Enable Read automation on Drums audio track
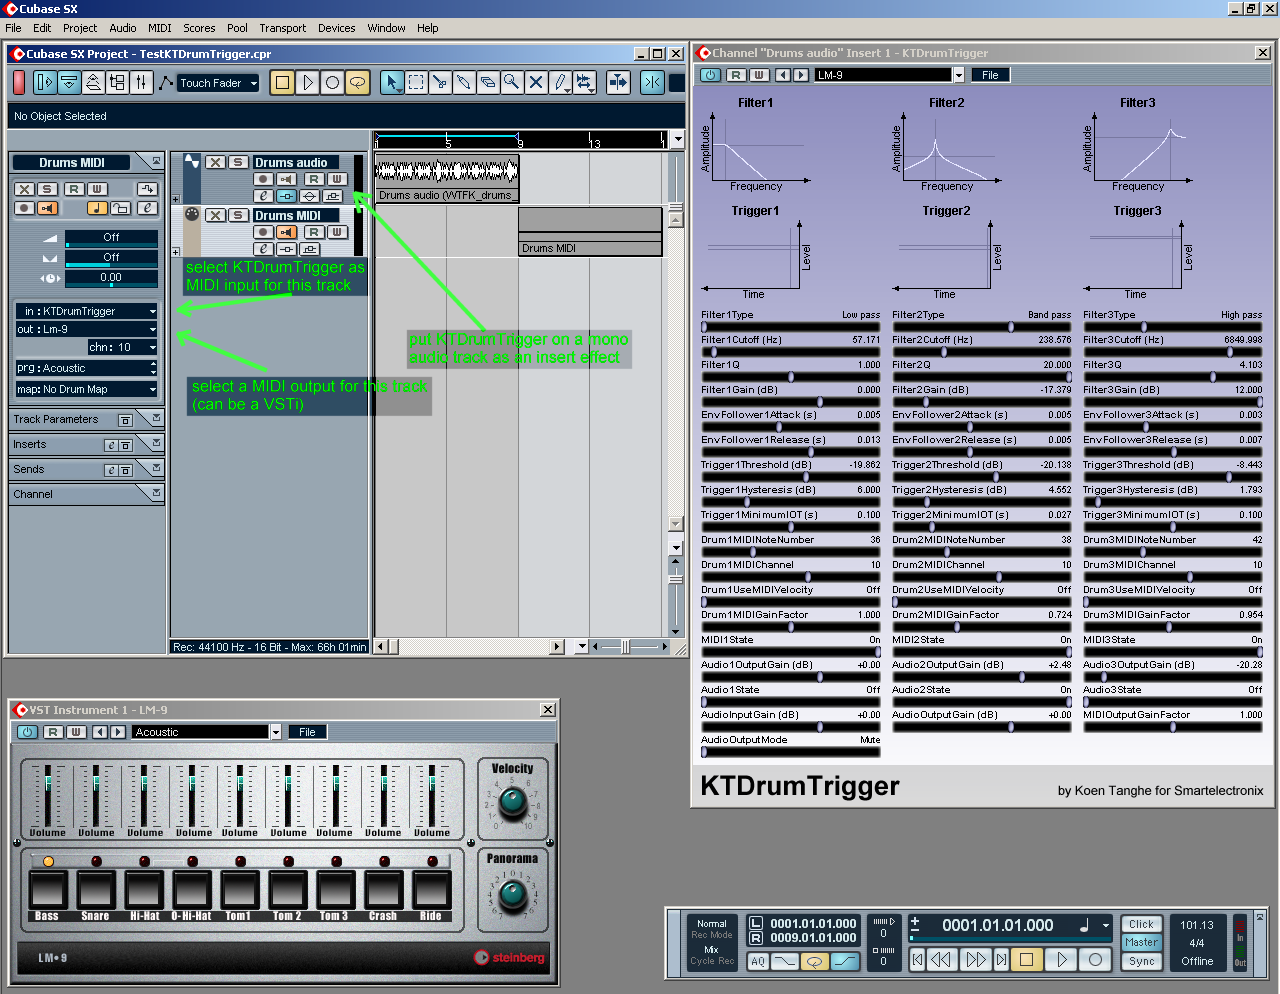This screenshot has width=1280, height=994. pyautogui.click(x=313, y=179)
